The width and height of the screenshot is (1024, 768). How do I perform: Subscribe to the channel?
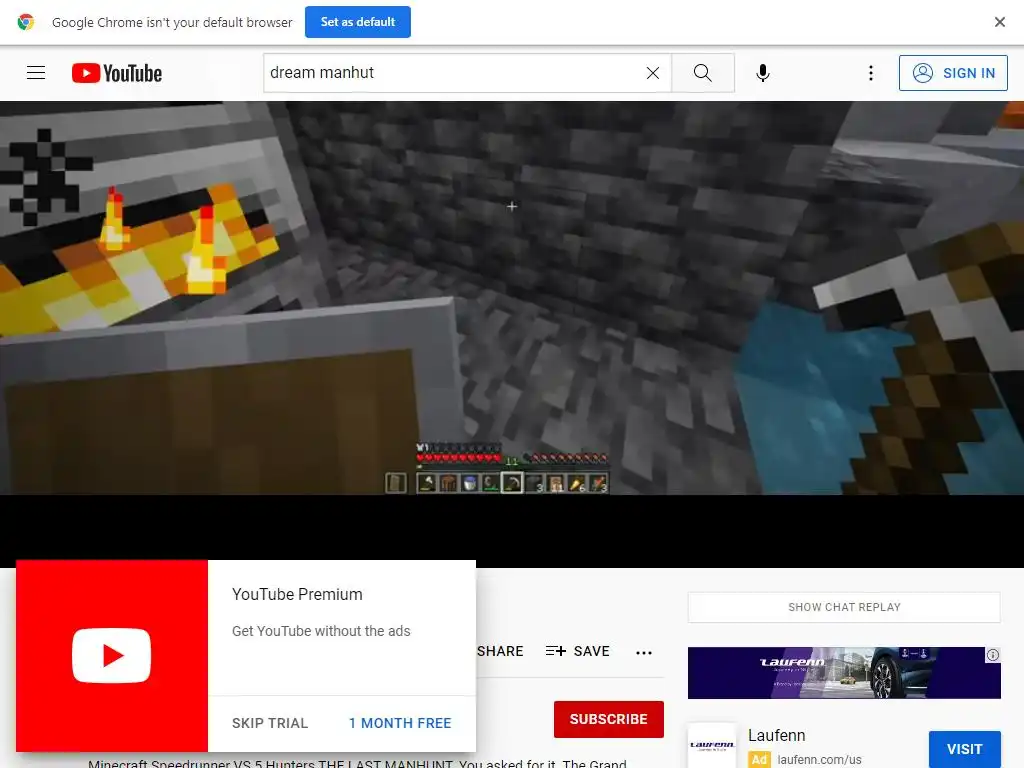pyautogui.click(x=609, y=719)
